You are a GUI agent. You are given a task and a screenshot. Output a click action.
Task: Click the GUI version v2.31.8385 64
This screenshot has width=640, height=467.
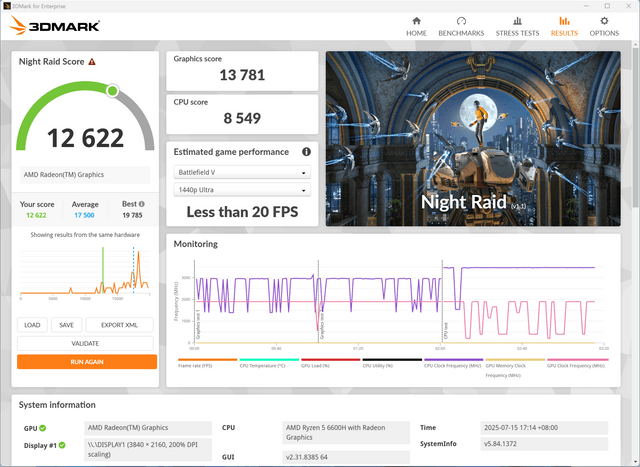point(346,457)
